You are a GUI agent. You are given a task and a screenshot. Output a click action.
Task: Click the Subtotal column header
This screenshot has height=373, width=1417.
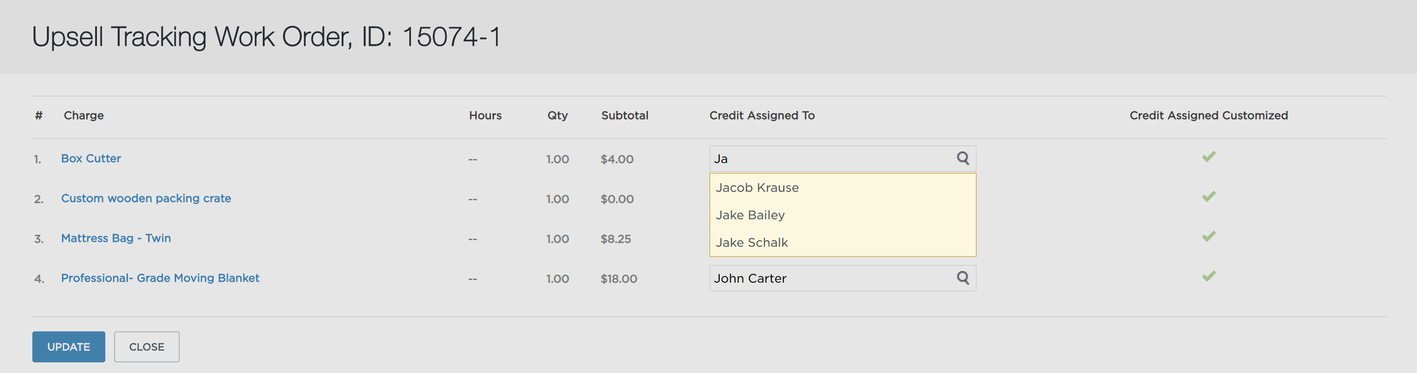625,116
